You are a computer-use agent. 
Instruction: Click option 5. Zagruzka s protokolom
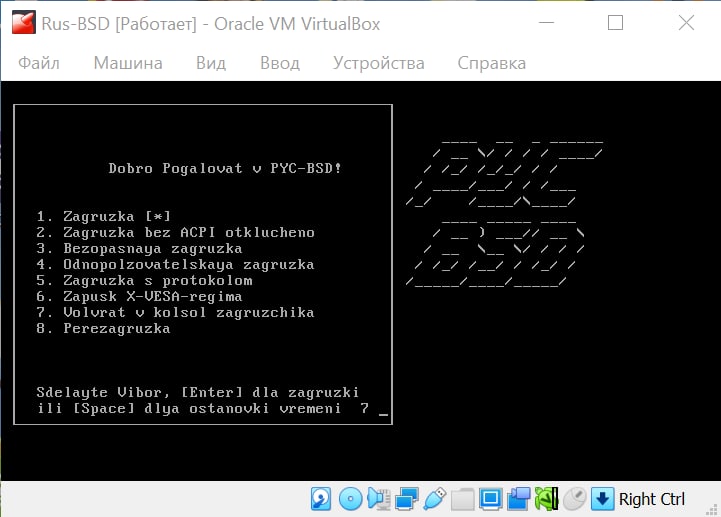(144, 281)
